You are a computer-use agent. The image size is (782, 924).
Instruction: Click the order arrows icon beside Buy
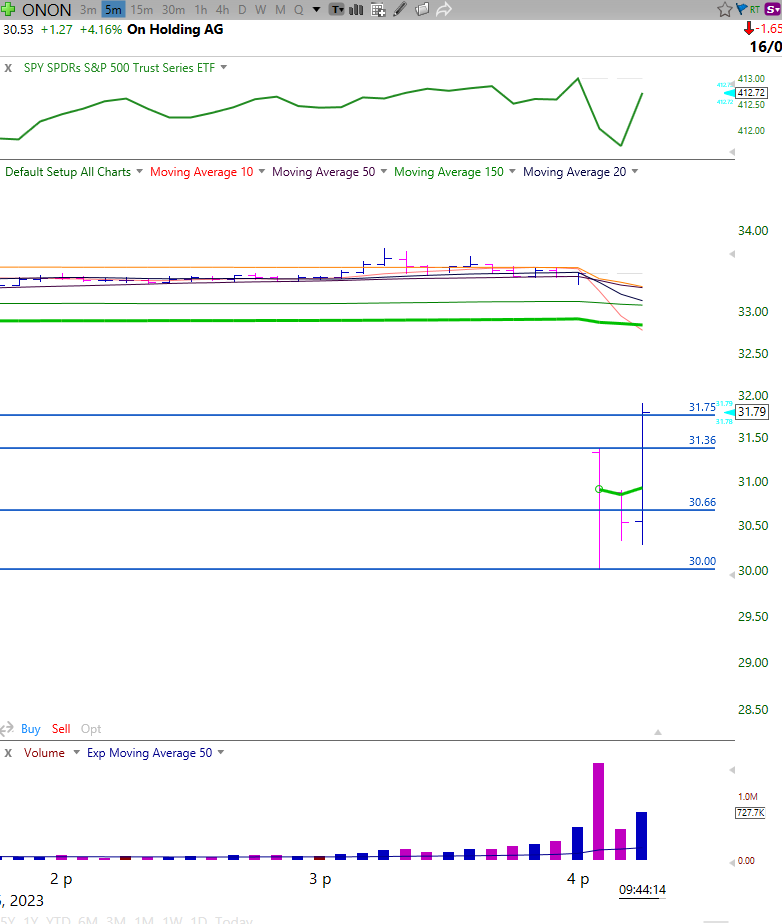[x=7, y=730]
